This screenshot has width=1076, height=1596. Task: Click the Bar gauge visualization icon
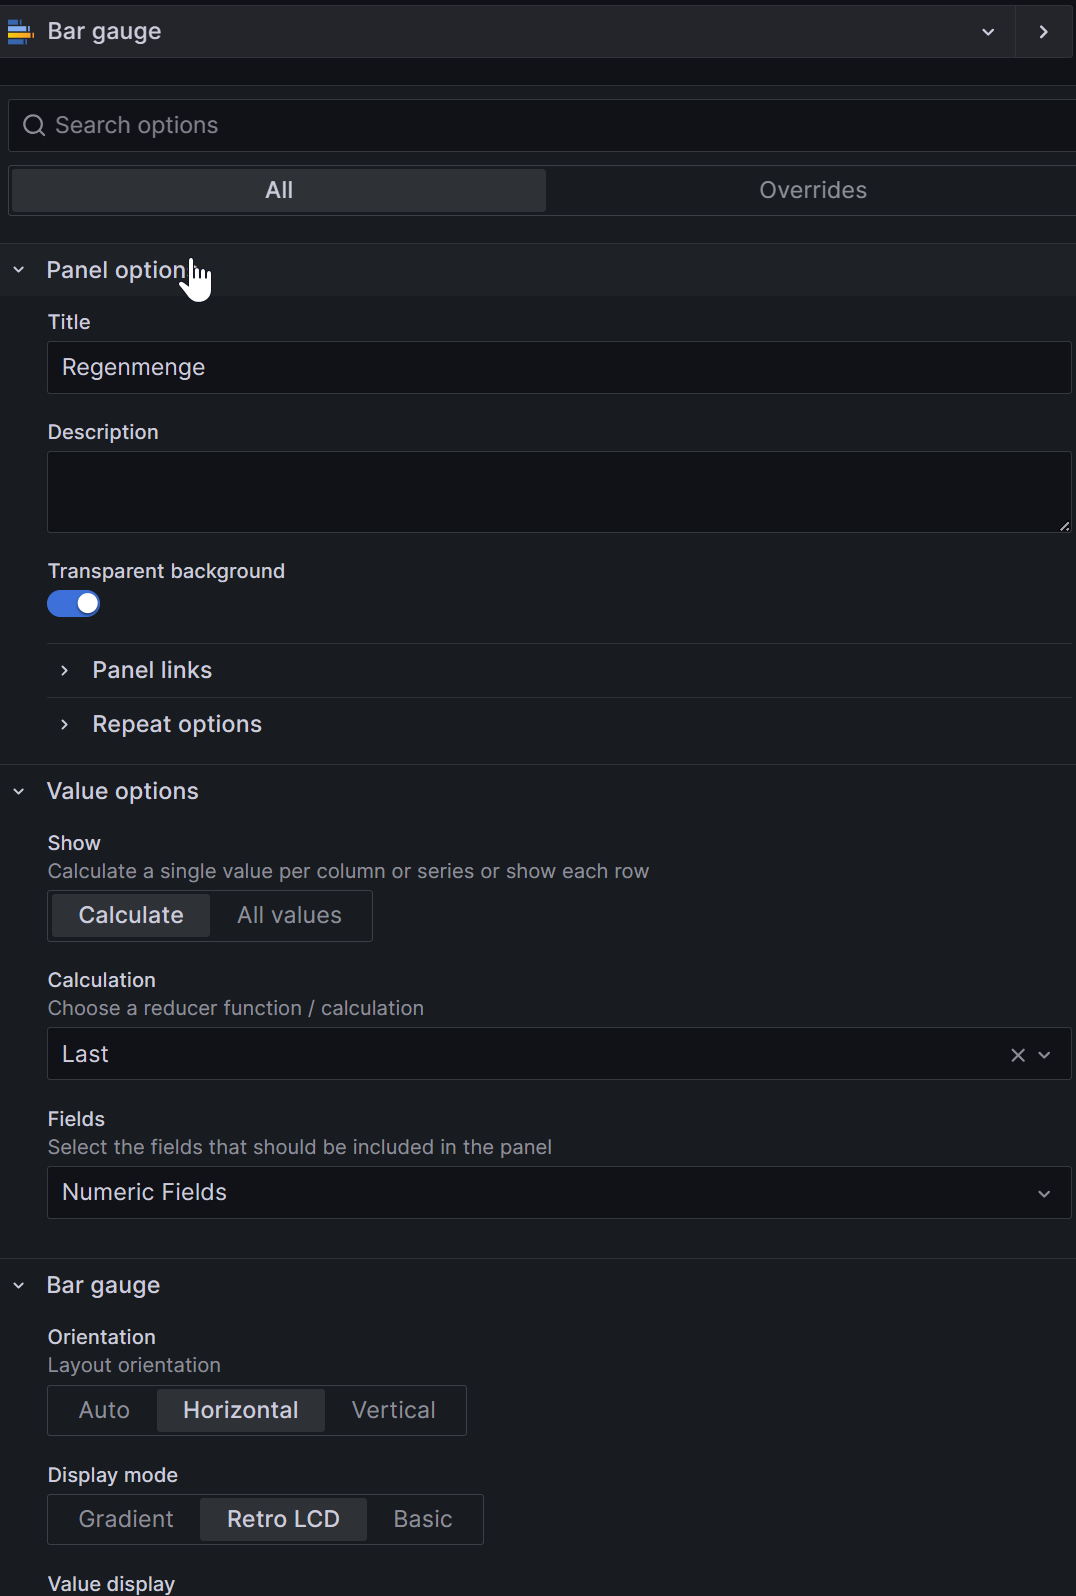point(20,32)
